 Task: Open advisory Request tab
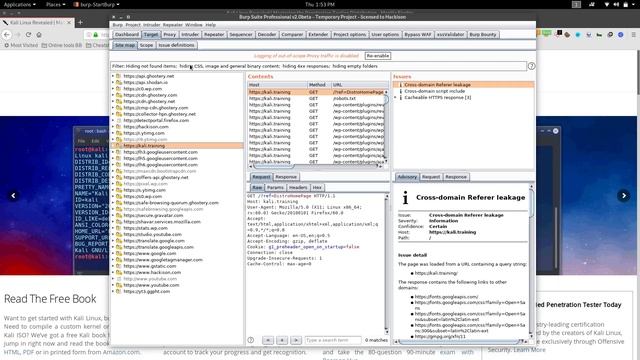(431, 177)
